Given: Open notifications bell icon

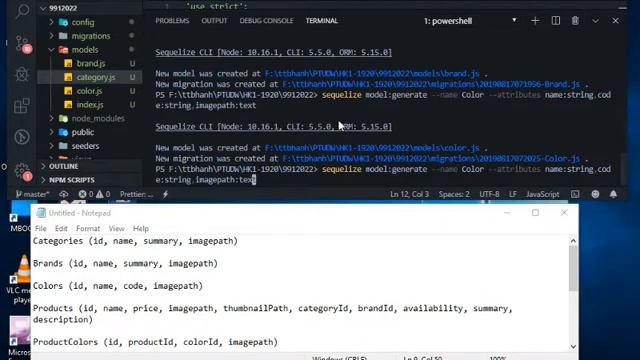Looking at the screenshot, I should click(613, 194).
